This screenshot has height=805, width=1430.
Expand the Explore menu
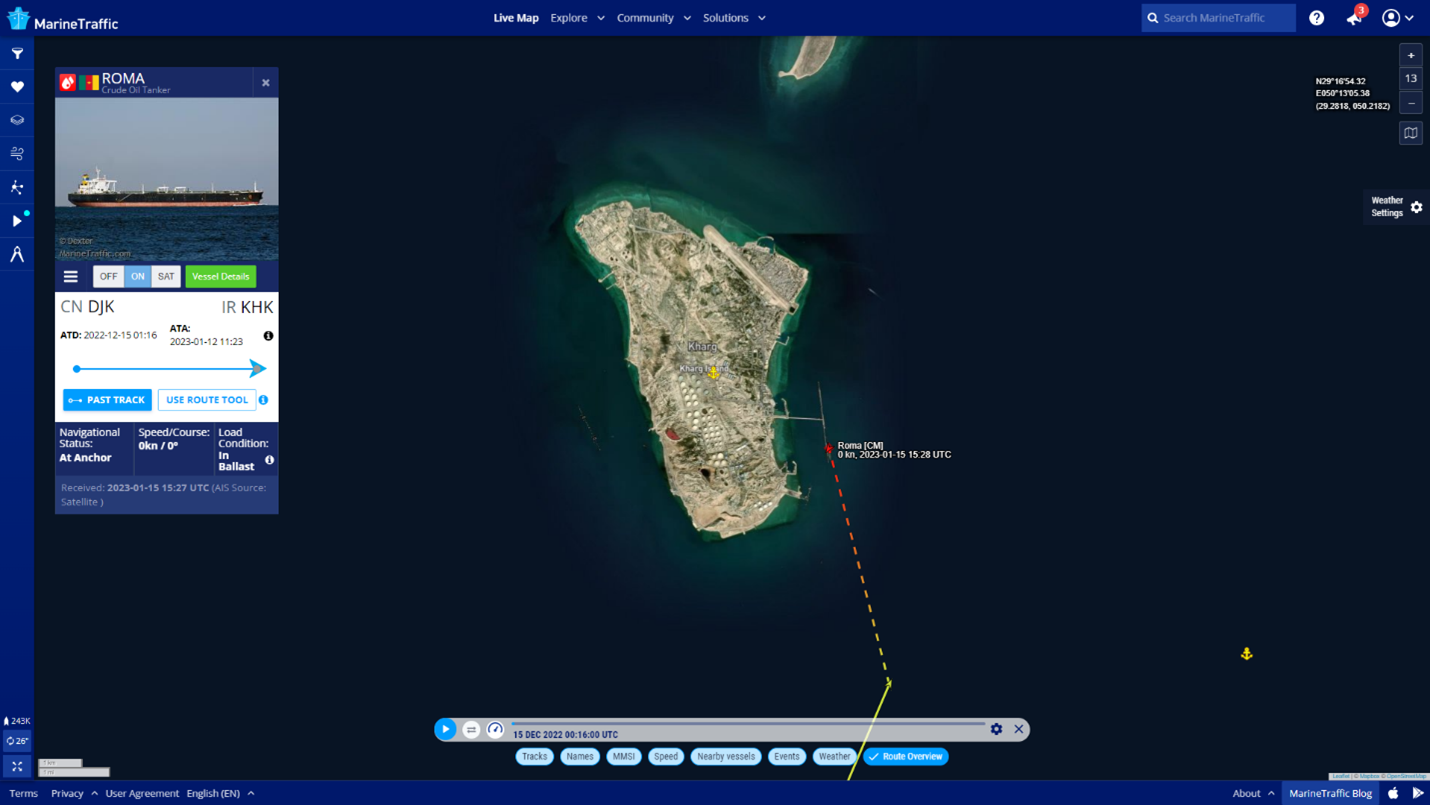pyautogui.click(x=578, y=18)
